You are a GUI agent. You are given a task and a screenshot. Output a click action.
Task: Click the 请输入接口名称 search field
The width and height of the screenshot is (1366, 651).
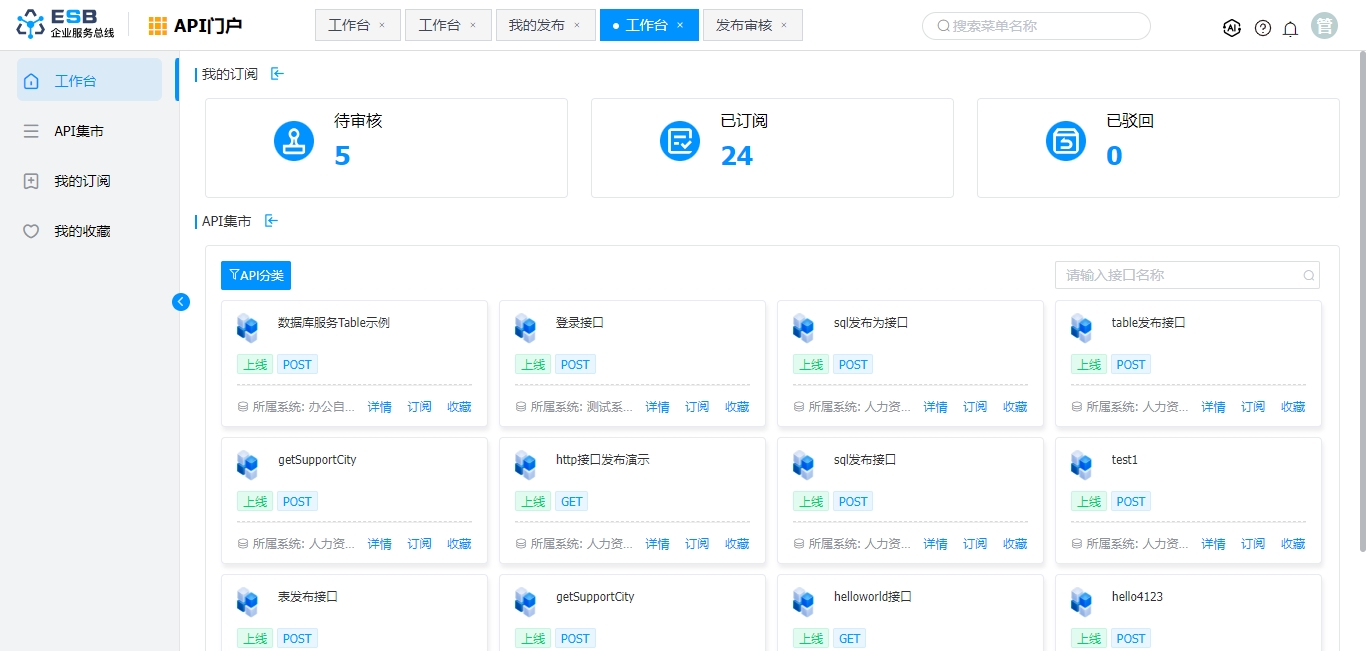coord(1180,275)
